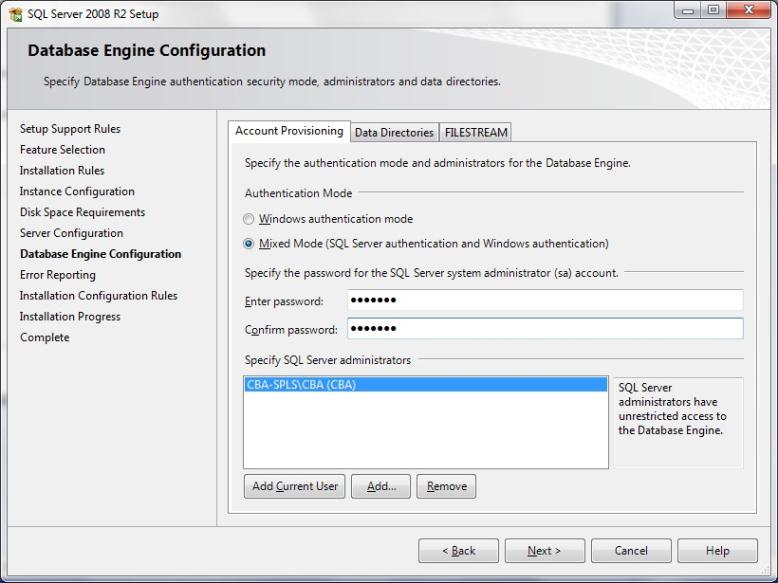Cancel the setup wizard
This screenshot has width=778, height=583.
tap(631, 551)
